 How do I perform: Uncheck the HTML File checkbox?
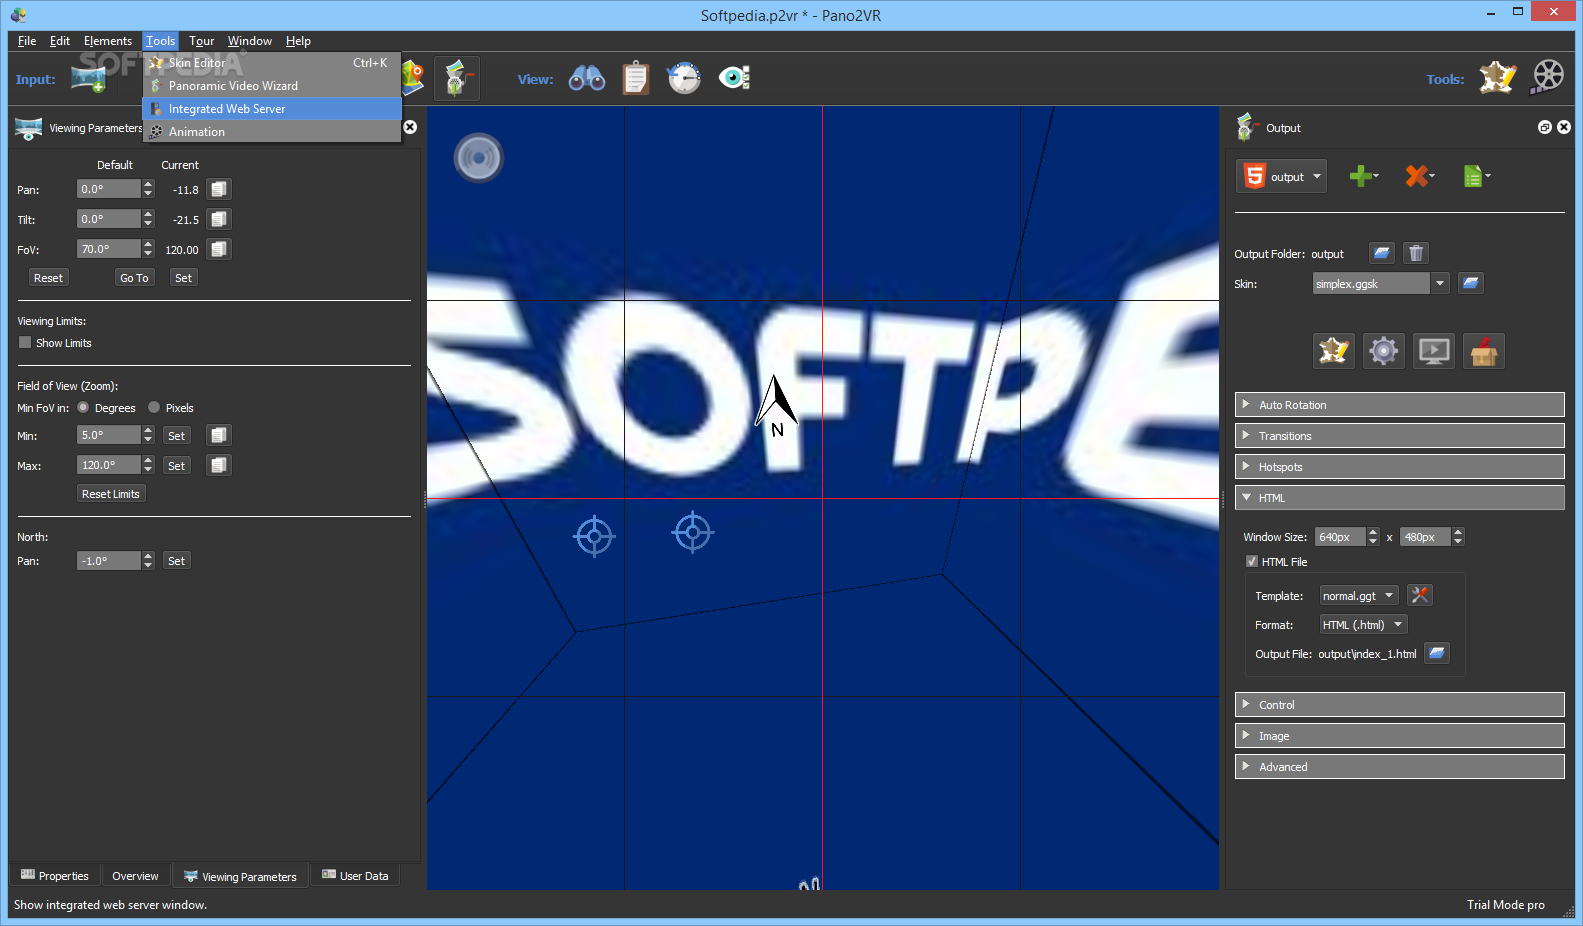click(x=1252, y=561)
